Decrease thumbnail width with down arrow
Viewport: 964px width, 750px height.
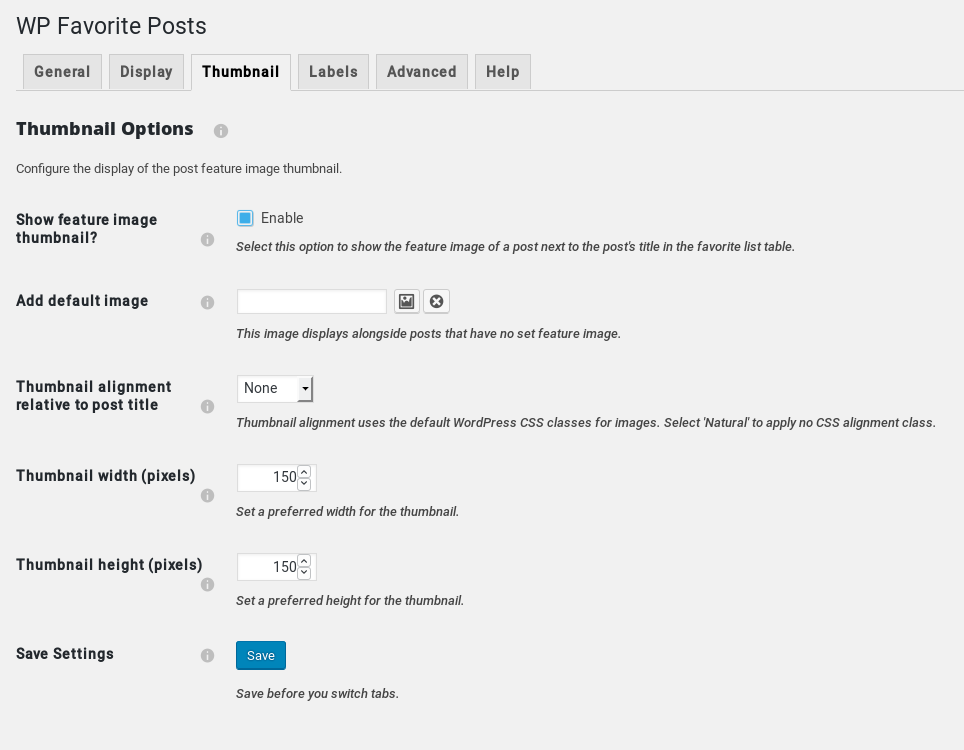click(304, 484)
